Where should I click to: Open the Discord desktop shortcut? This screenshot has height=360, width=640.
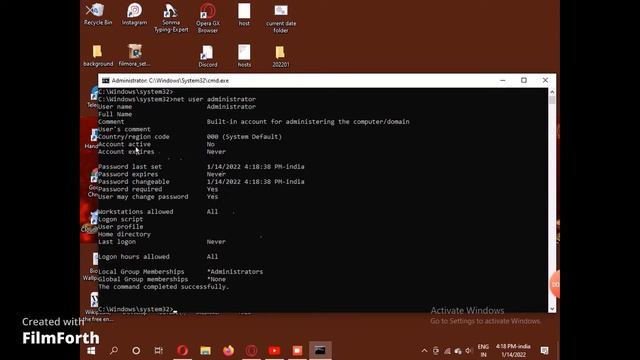pos(208,56)
